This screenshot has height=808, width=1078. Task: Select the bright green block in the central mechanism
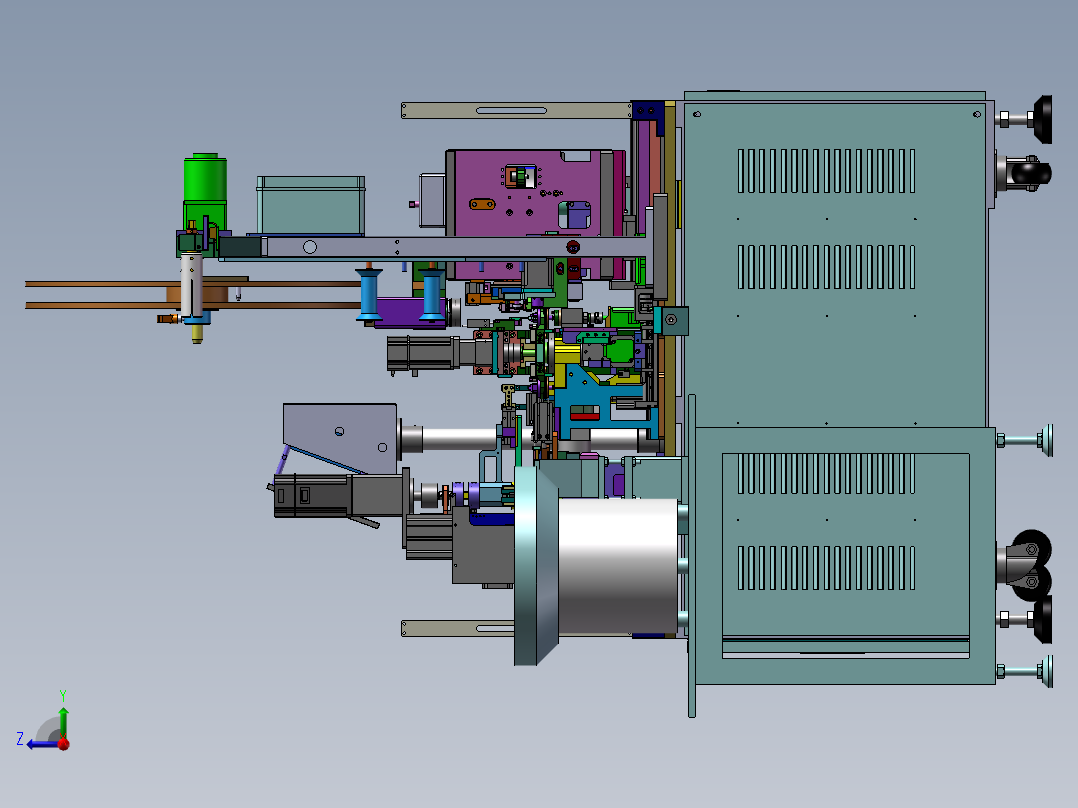click(619, 351)
